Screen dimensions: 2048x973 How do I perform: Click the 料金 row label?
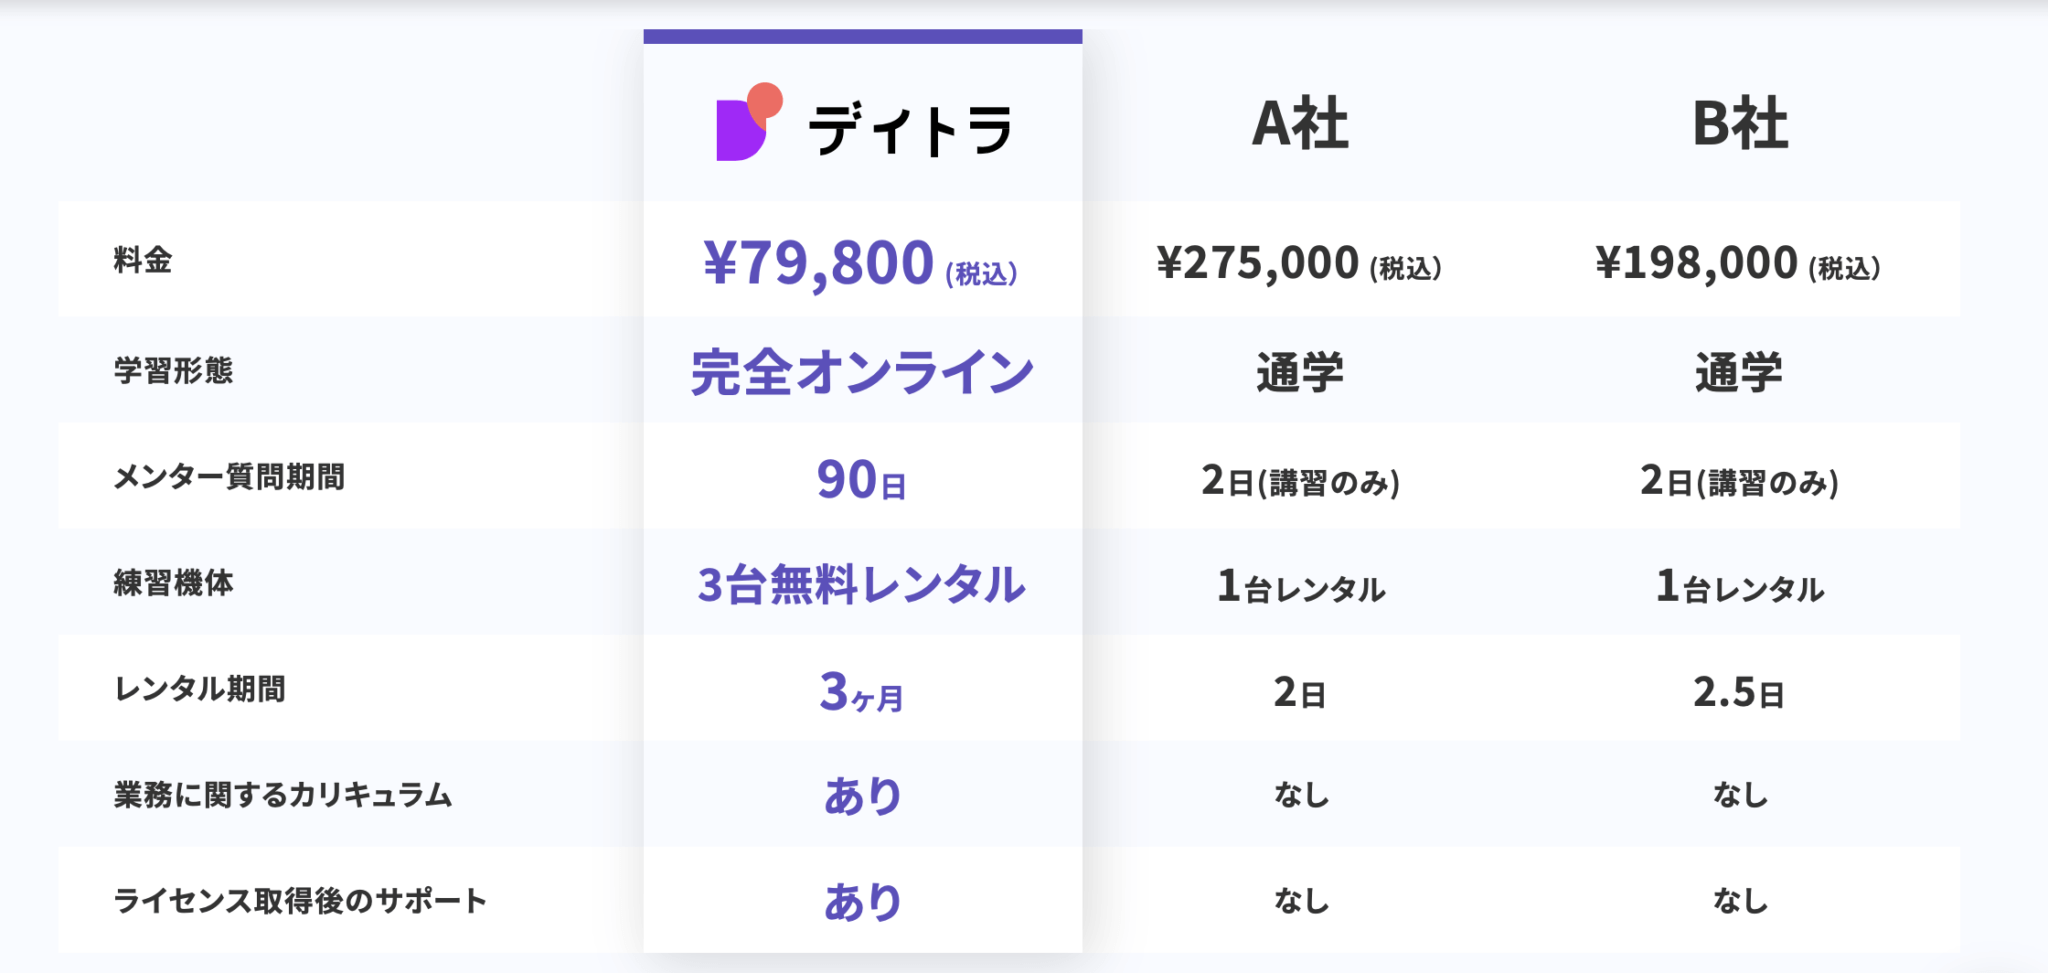[143, 261]
